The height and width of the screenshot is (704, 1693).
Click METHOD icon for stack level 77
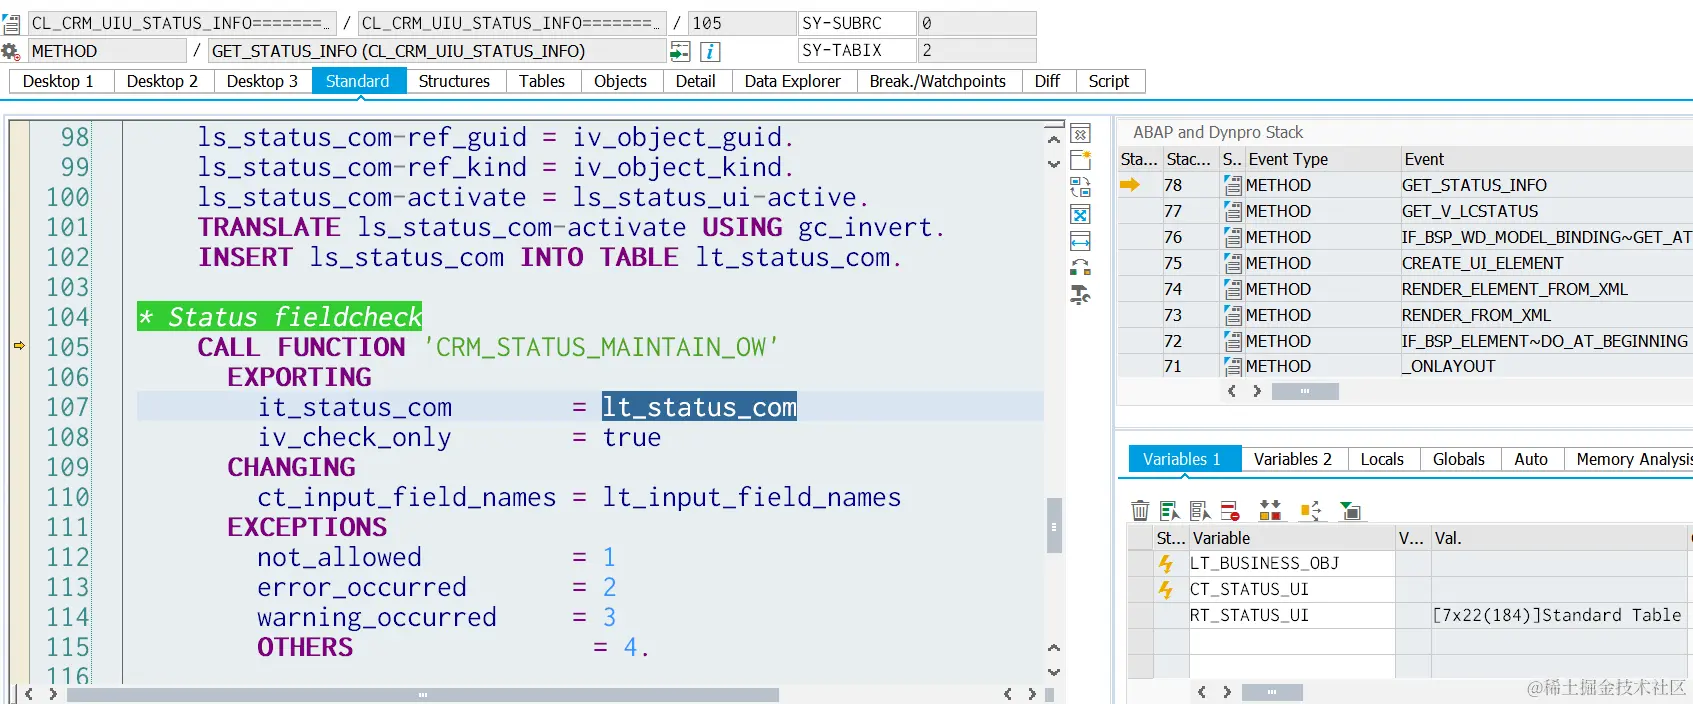(1233, 211)
